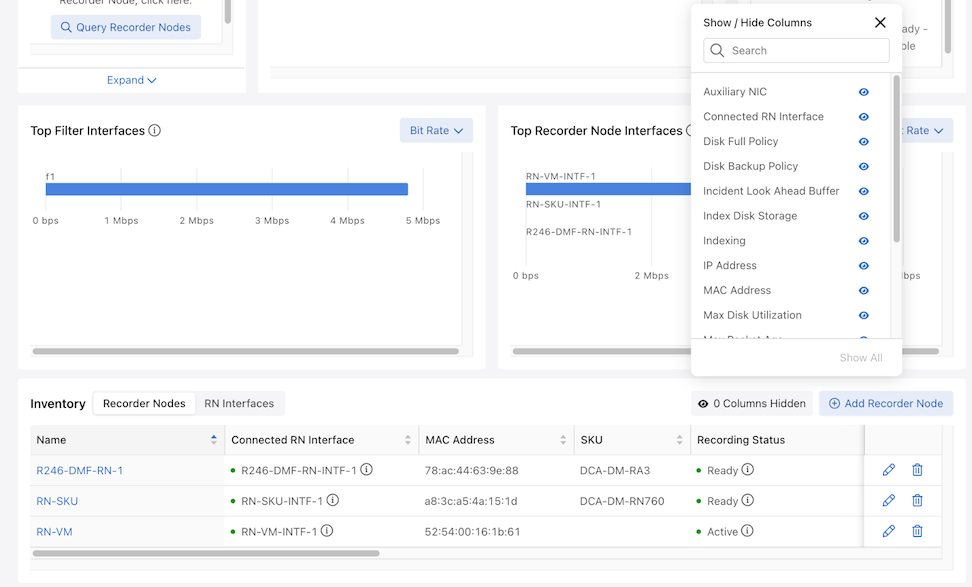The image size is (972, 587).
Task: Hide the Connected RN Interface column
Action: point(864,117)
